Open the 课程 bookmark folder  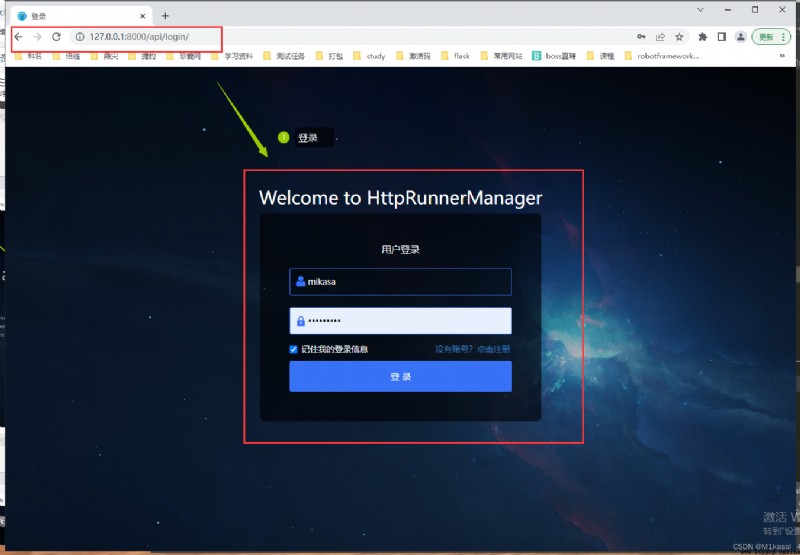click(601, 56)
